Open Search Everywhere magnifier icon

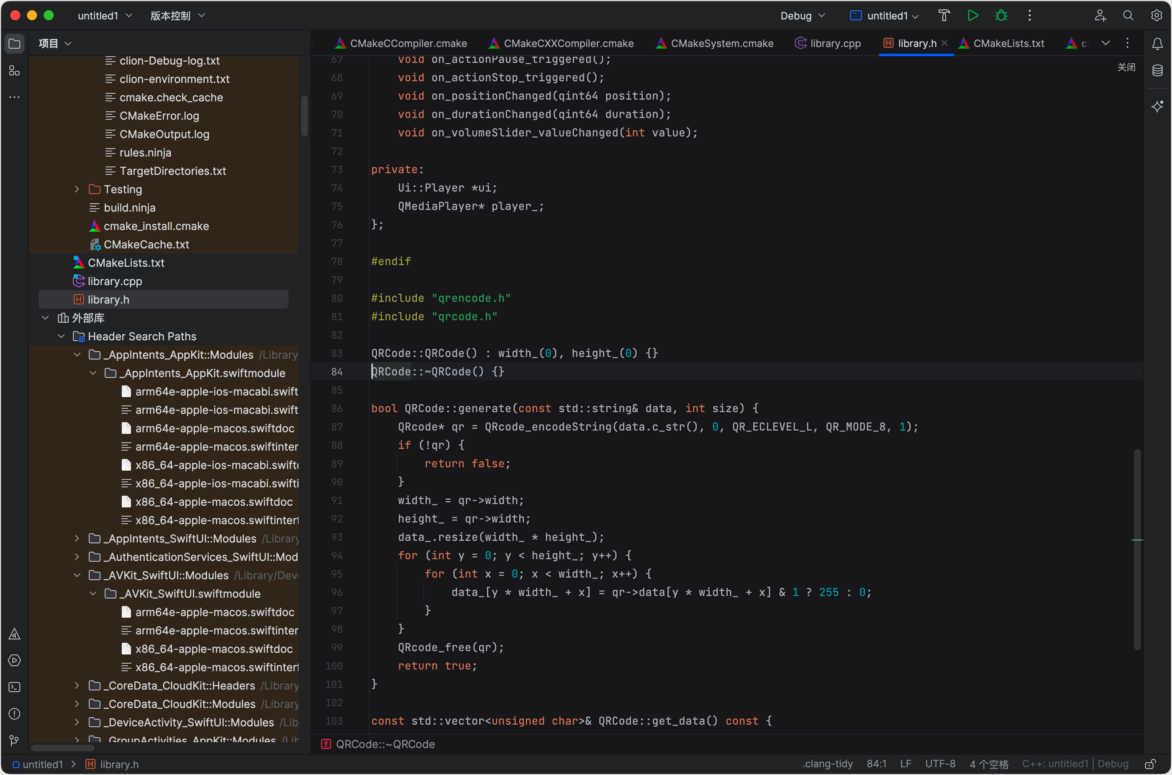[1128, 16]
